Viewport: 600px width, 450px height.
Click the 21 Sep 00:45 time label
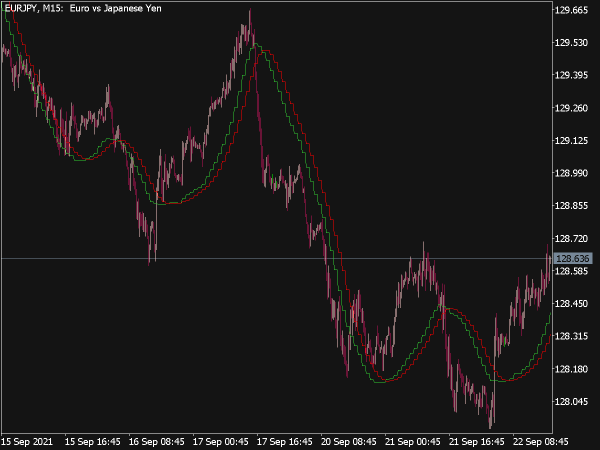(412, 442)
